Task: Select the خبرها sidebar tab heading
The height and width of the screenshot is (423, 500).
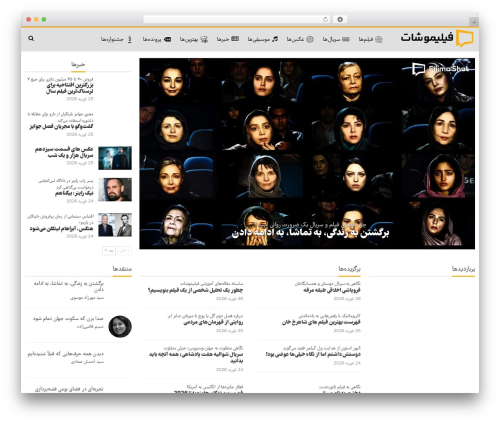Action: click(x=78, y=64)
